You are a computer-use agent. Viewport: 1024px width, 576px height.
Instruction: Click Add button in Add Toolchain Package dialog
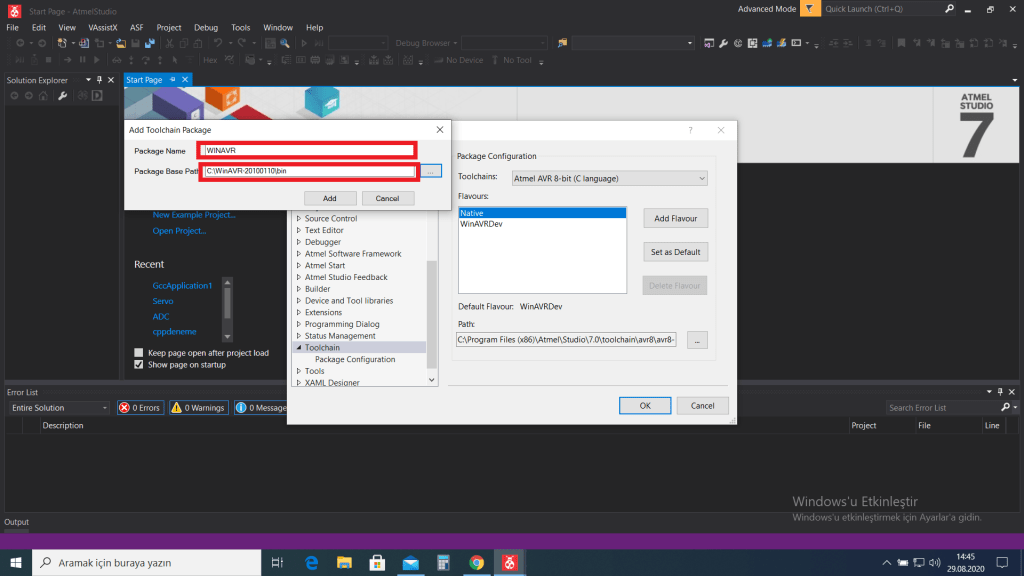(x=329, y=198)
